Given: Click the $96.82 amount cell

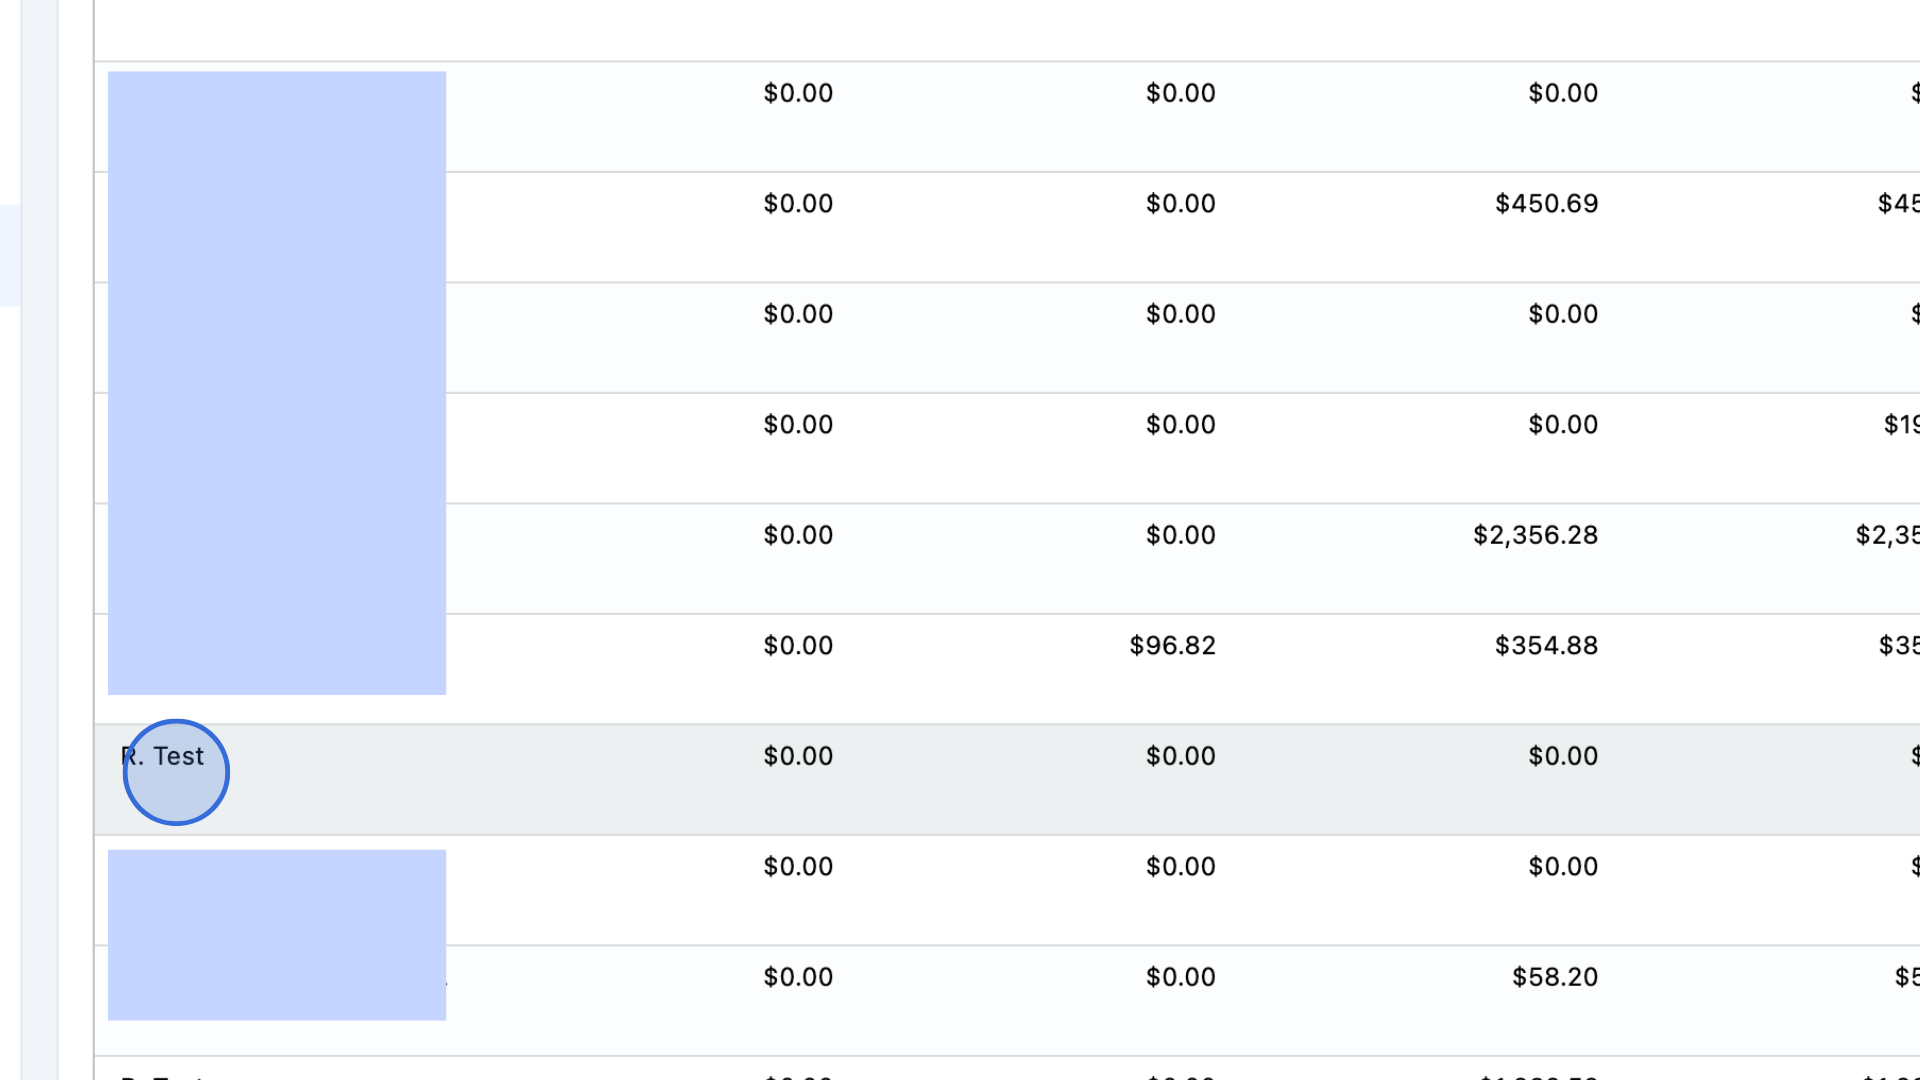Looking at the screenshot, I should point(1172,646).
